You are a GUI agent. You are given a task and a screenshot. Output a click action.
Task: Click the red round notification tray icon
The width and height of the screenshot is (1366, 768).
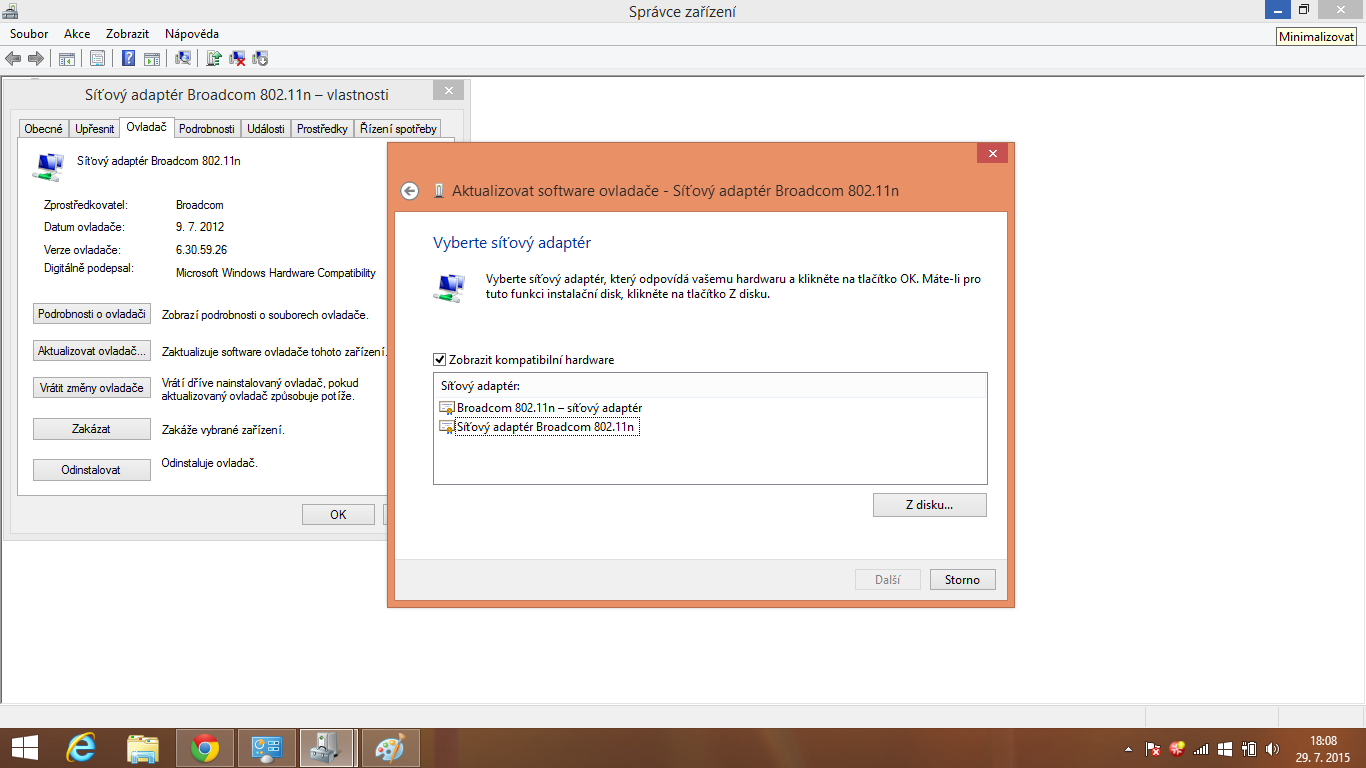click(1177, 748)
